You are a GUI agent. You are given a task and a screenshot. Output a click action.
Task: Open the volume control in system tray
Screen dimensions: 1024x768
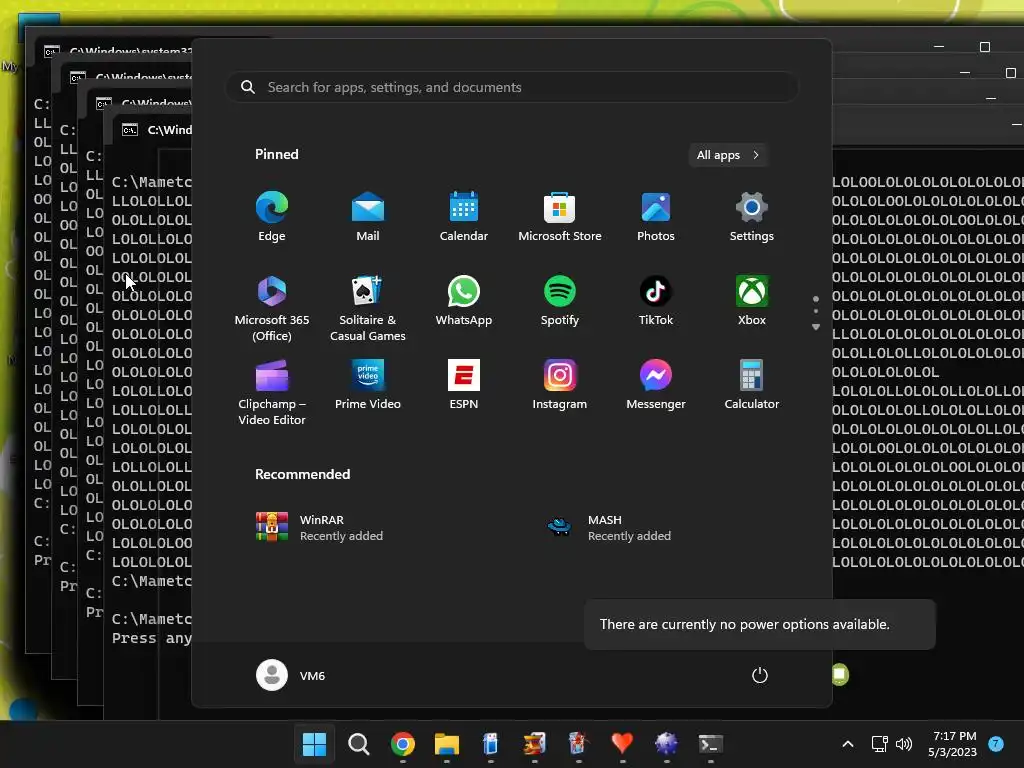[x=904, y=744]
